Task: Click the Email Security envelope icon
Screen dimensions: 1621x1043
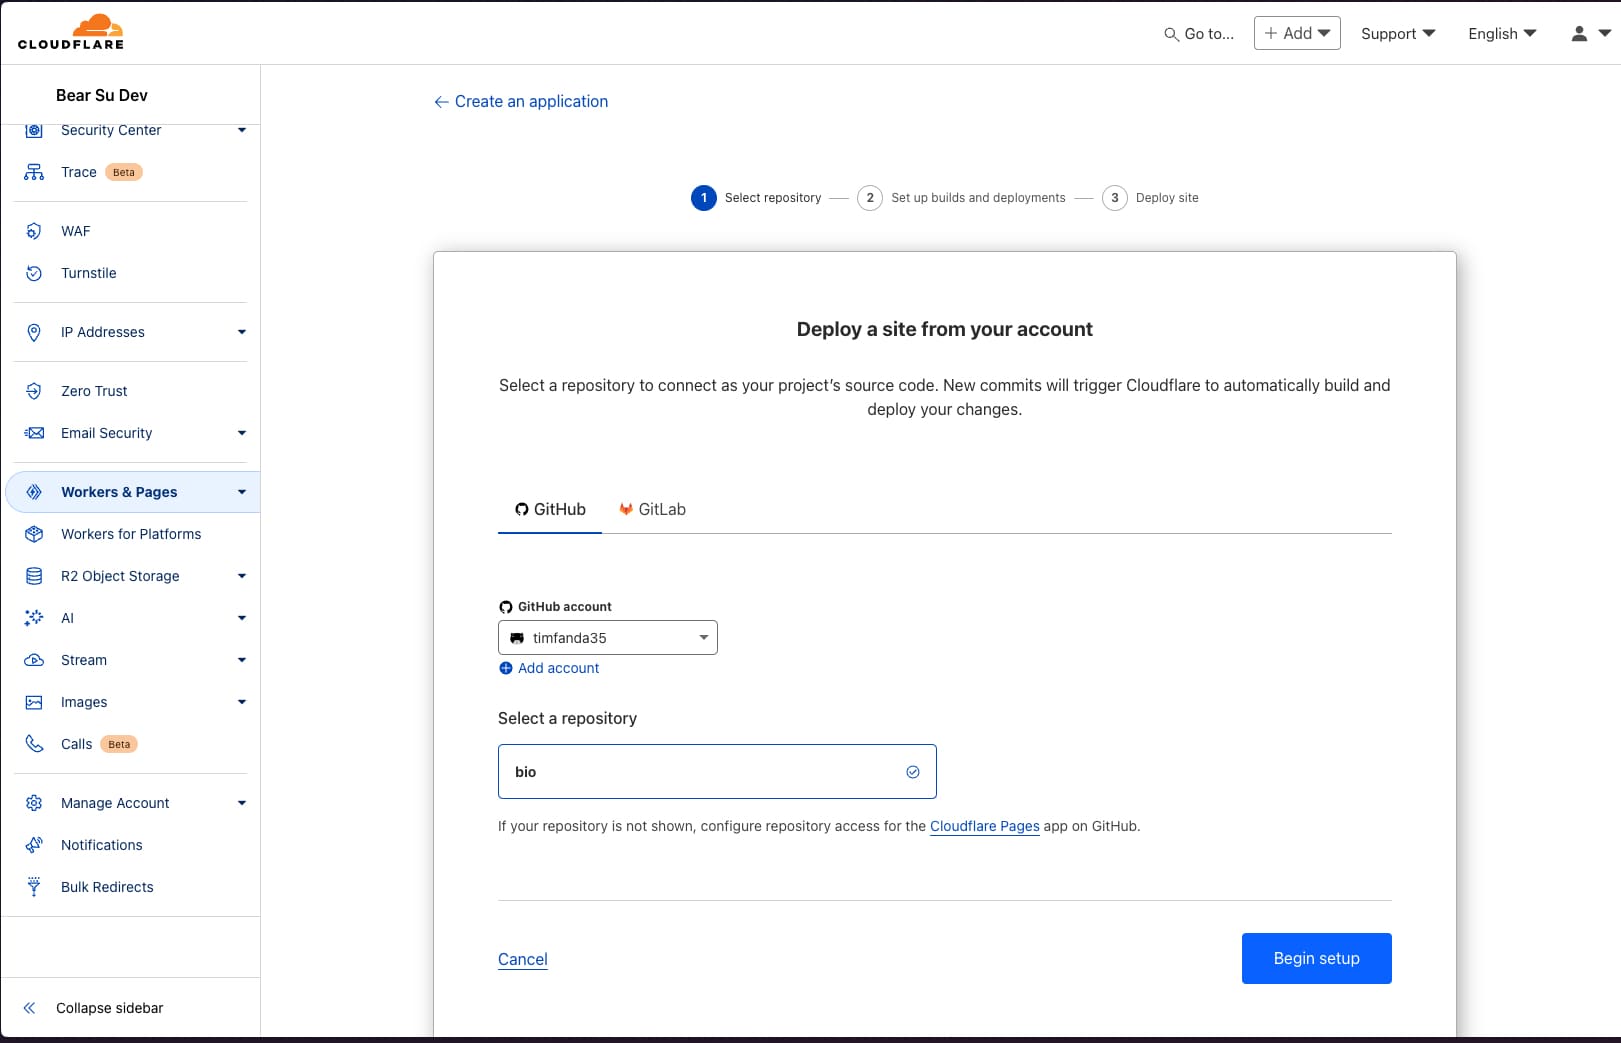Action: coord(34,433)
